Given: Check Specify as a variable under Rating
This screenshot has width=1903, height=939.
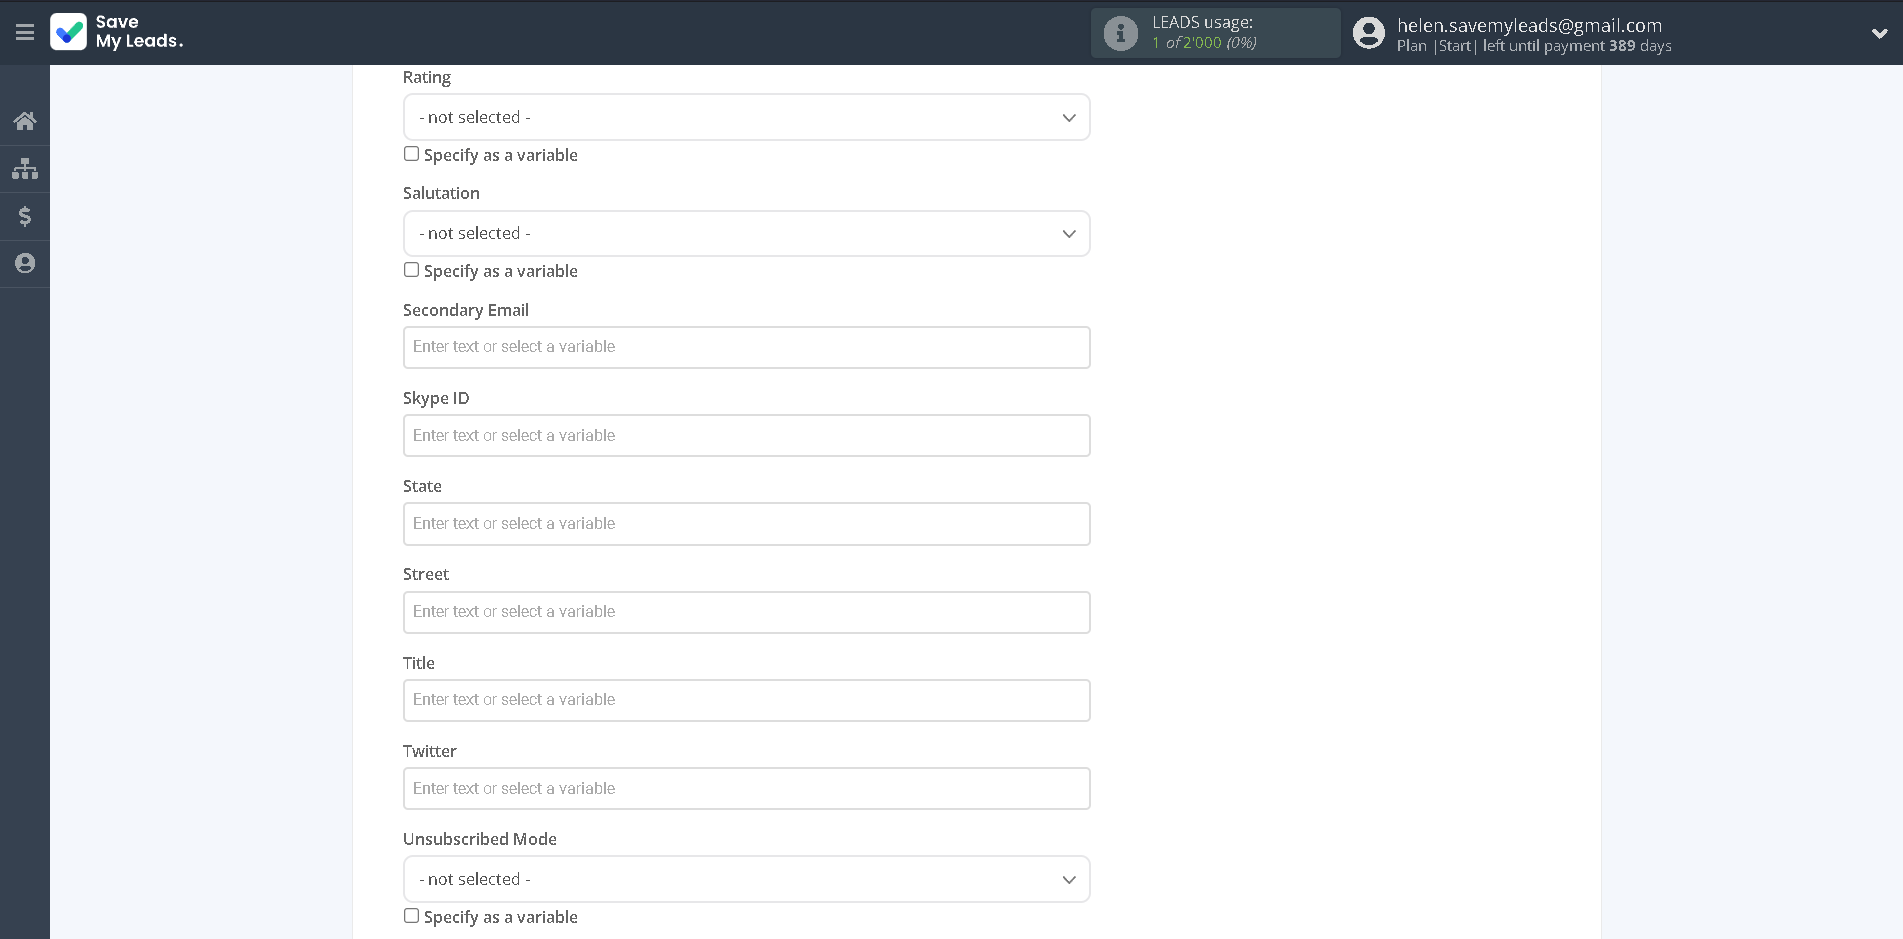Looking at the screenshot, I should pos(411,154).
